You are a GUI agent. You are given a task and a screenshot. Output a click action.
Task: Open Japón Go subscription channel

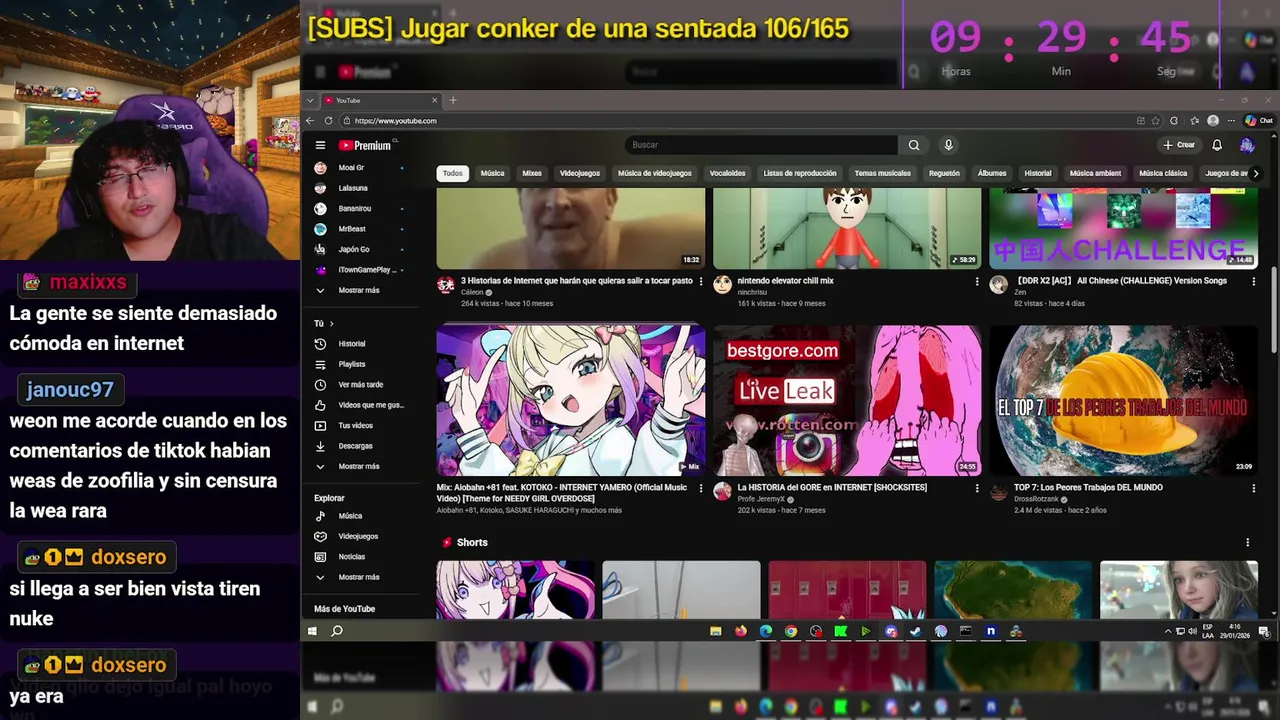(353, 249)
